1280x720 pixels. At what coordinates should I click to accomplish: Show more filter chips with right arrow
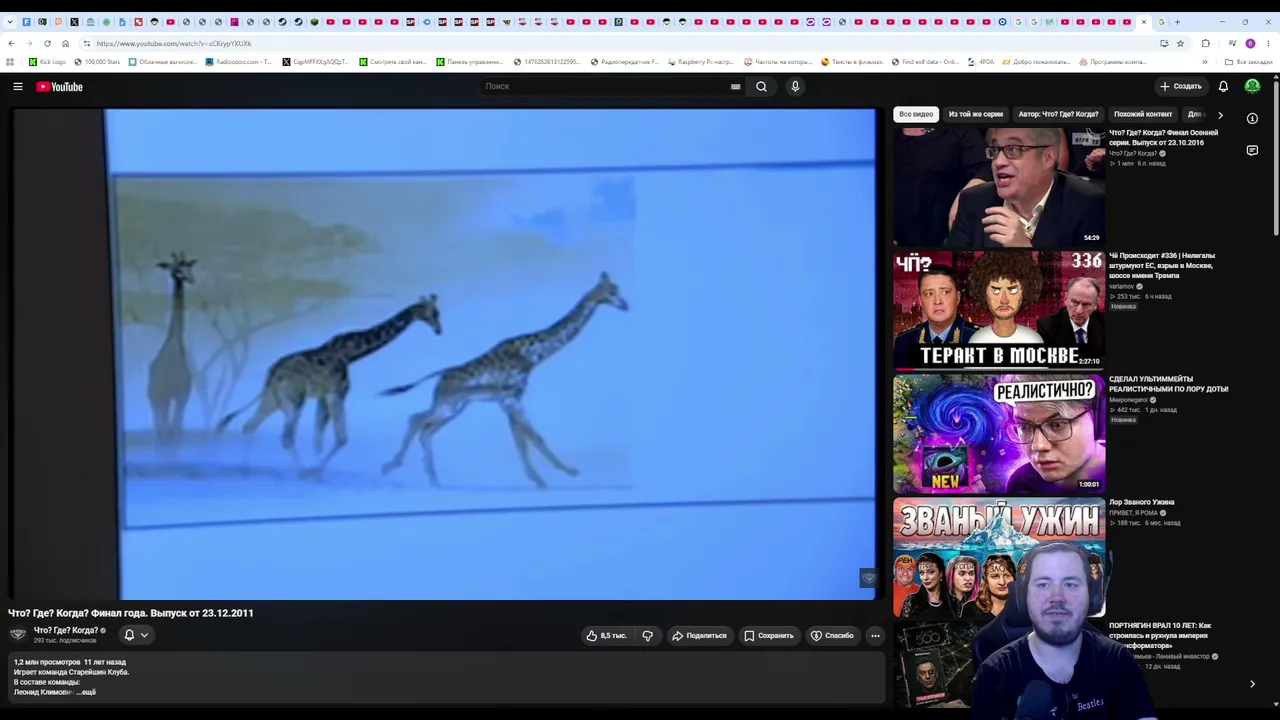(1220, 115)
